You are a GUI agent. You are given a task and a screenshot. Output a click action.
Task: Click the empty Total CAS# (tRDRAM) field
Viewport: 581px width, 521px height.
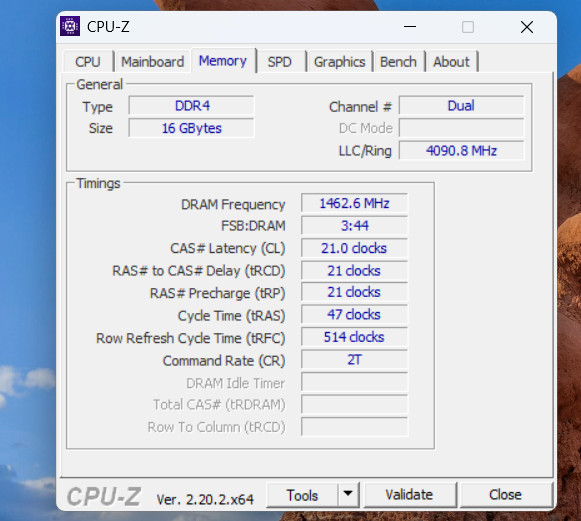point(354,405)
